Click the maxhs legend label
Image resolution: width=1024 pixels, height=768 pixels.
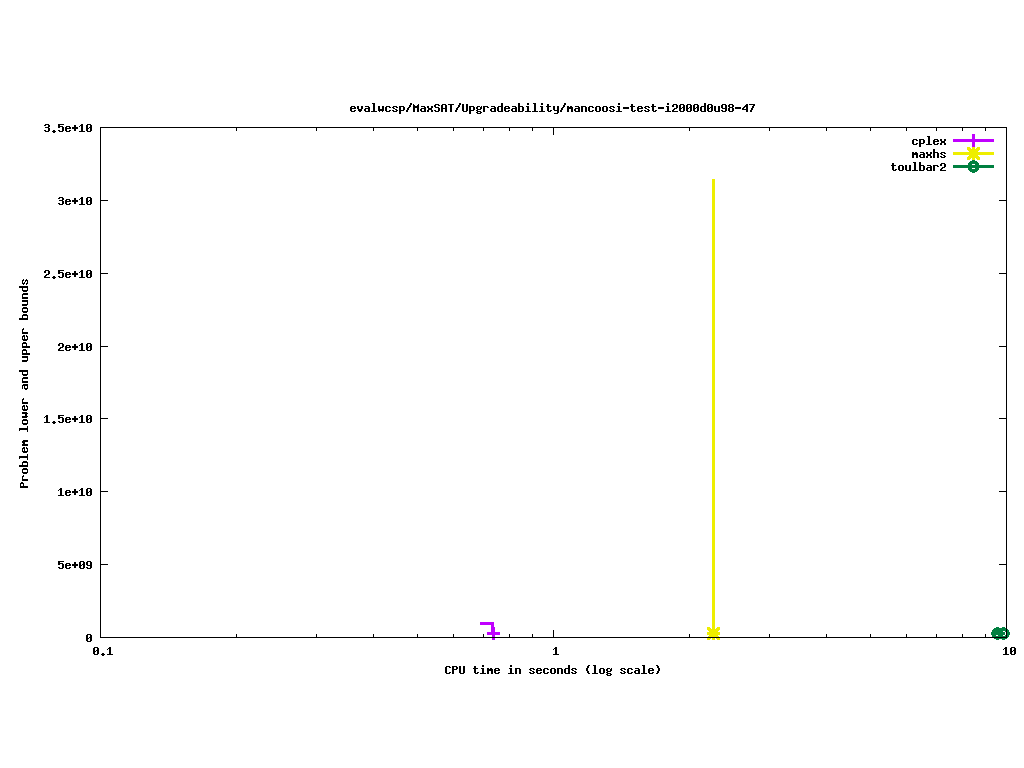point(928,154)
